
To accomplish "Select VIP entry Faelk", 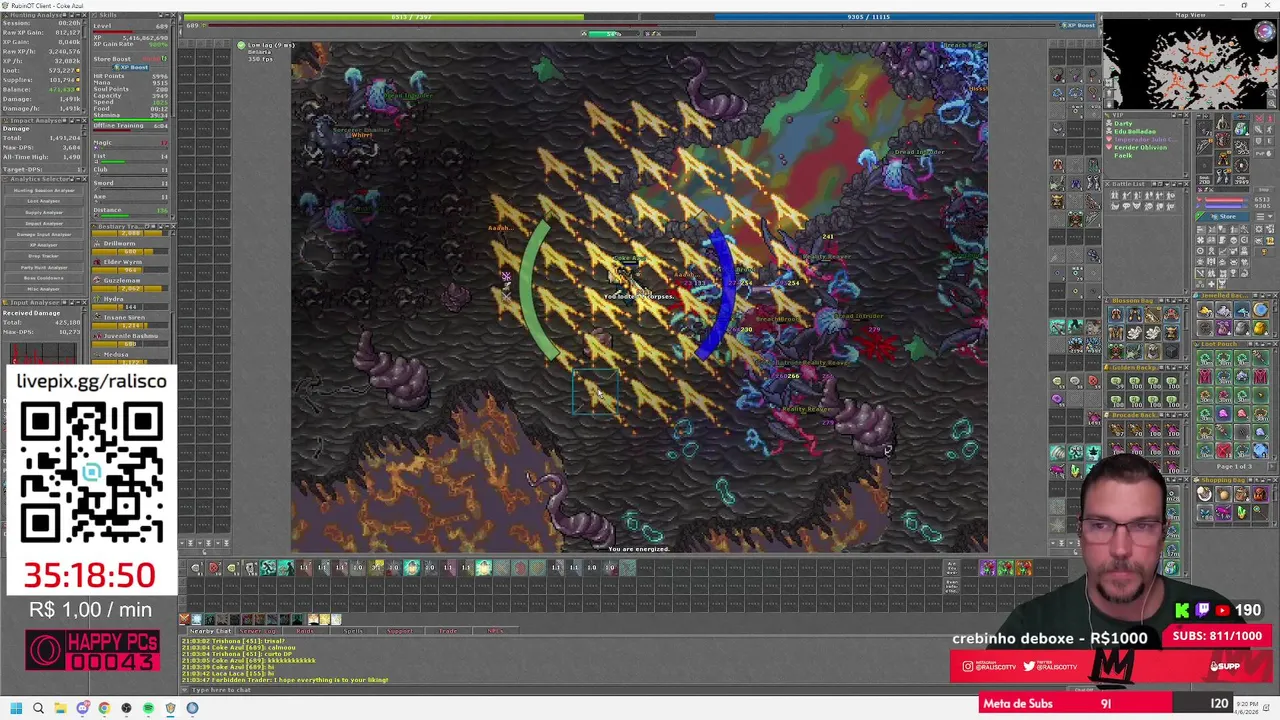I will pos(1123,155).
